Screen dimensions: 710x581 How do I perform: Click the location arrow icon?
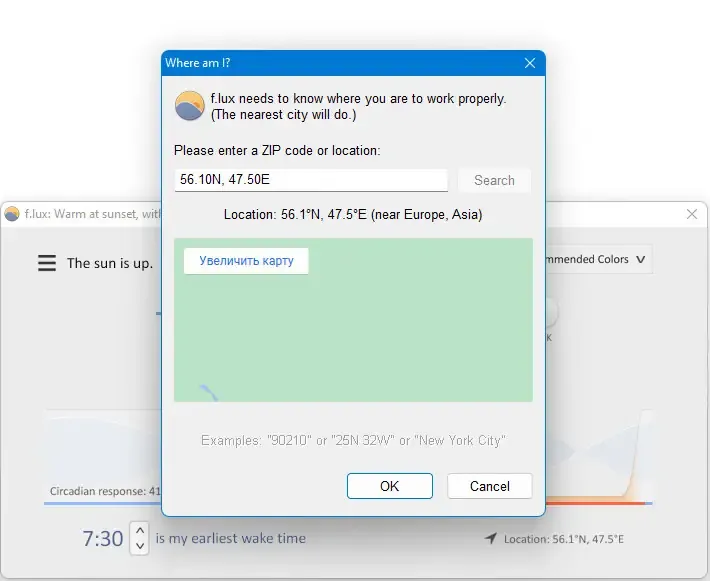click(490, 538)
